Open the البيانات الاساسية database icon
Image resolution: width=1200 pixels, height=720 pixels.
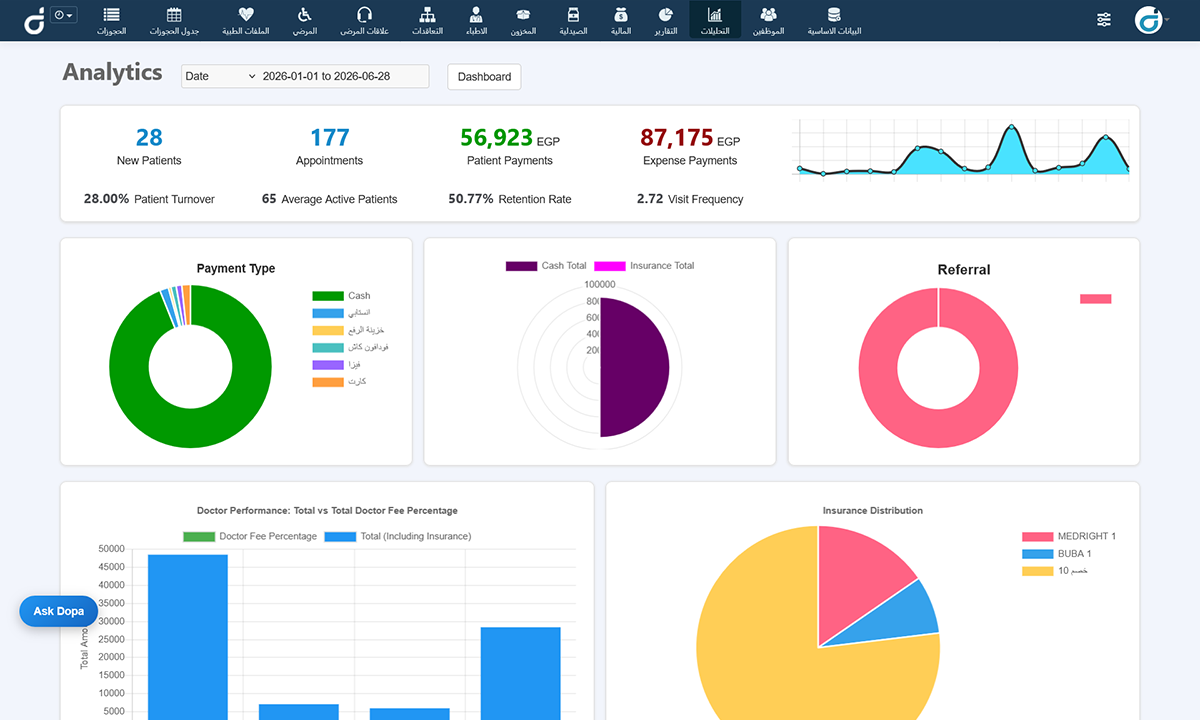pyautogui.click(x=834, y=15)
